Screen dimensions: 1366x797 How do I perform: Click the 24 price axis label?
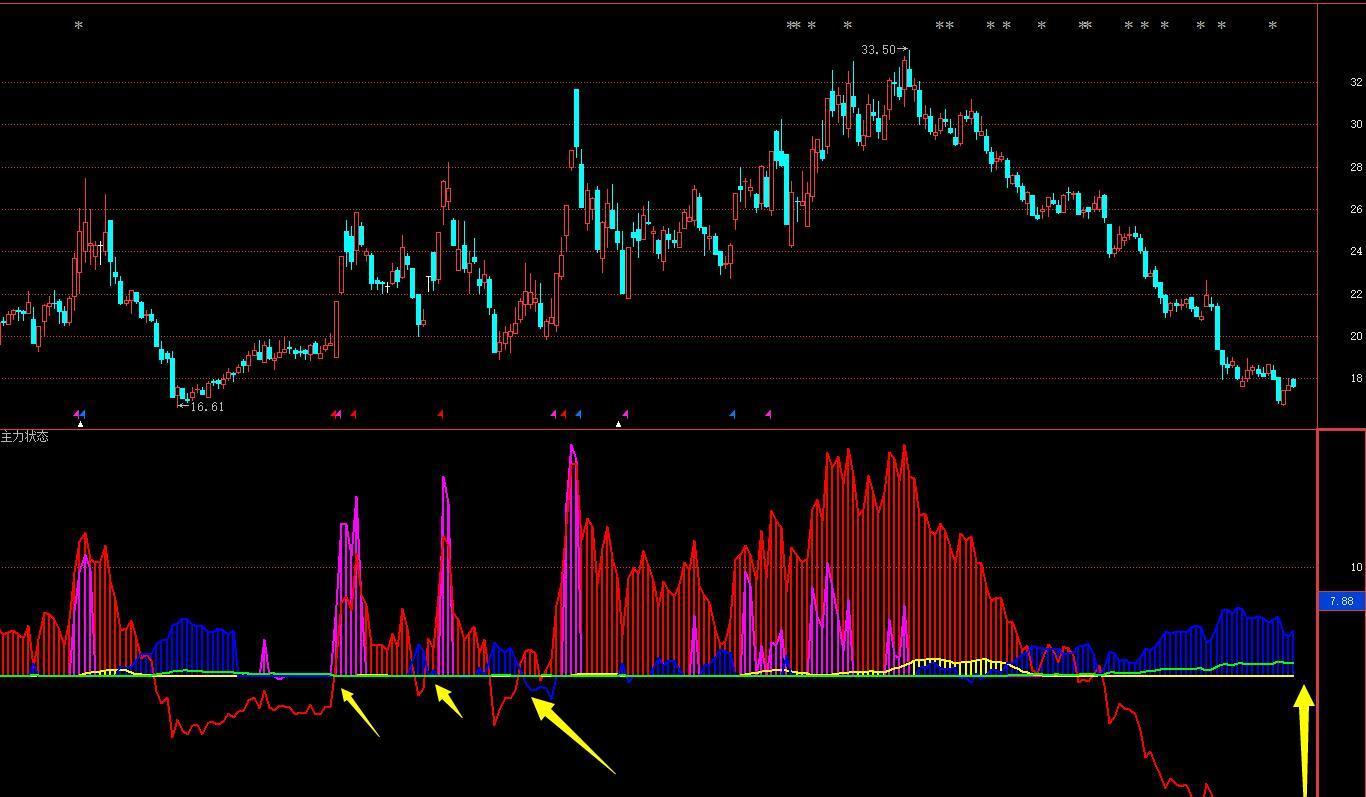point(1356,252)
